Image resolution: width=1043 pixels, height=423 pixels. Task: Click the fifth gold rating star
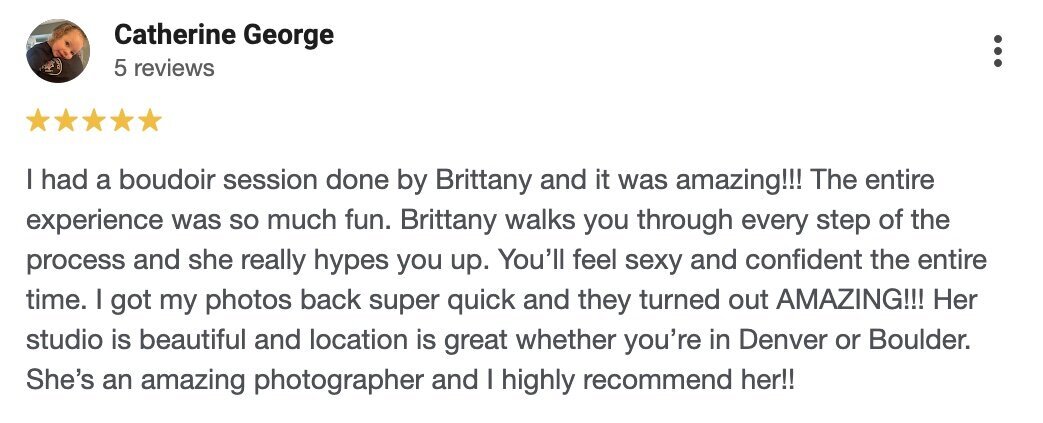(150, 121)
